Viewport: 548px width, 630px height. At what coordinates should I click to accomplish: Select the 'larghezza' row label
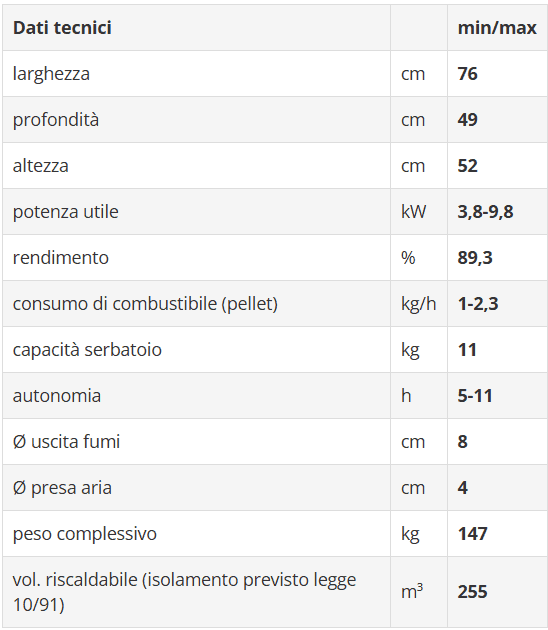coord(51,74)
